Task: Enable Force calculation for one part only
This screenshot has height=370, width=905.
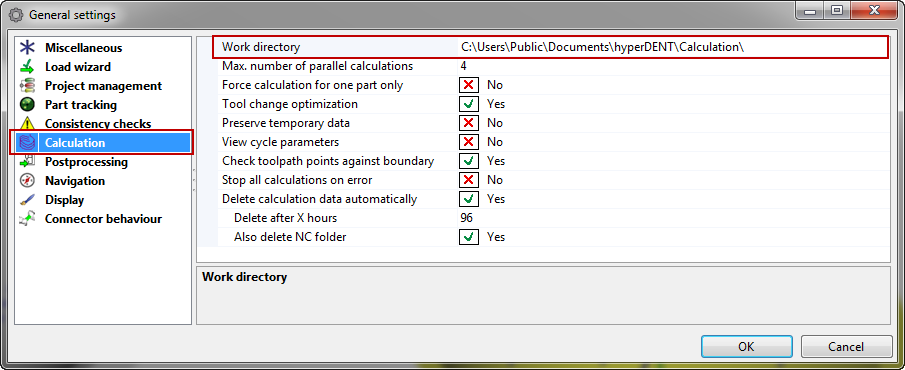Action: tap(469, 85)
